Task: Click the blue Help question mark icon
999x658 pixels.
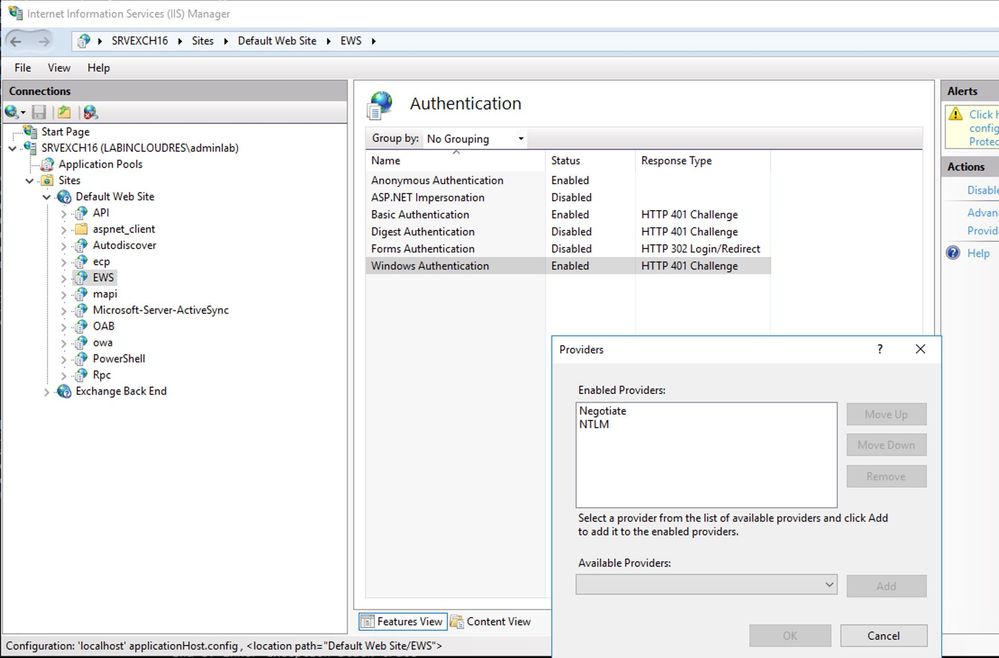Action: click(953, 253)
